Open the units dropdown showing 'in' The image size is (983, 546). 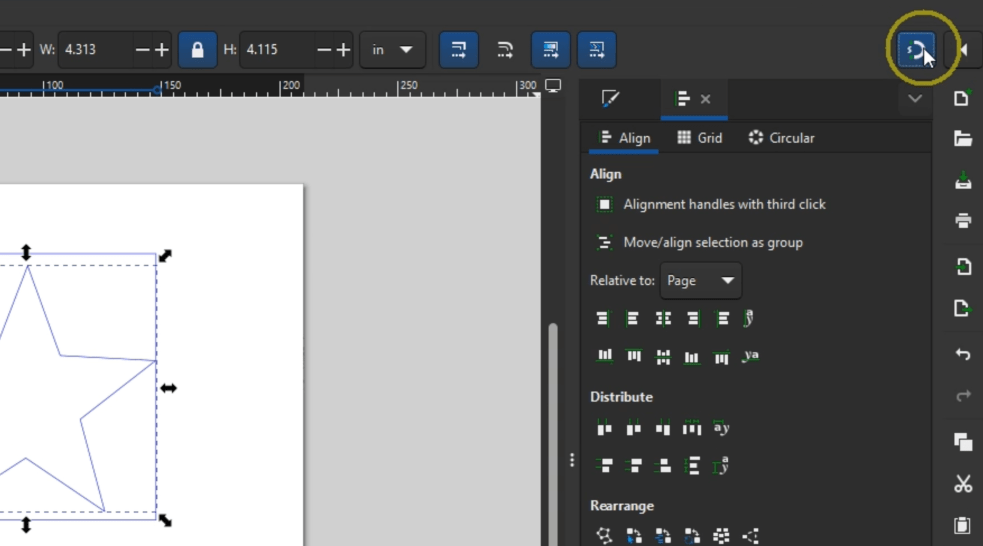tap(392, 49)
